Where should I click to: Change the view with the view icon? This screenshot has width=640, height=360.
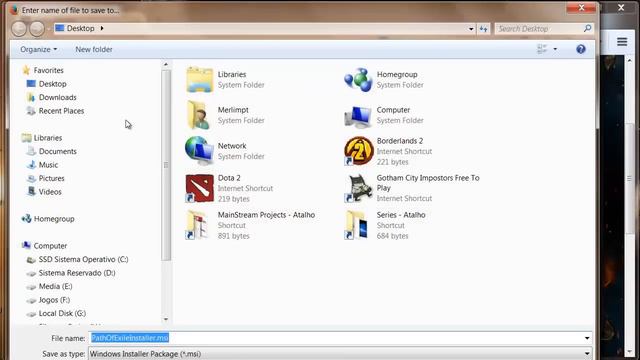coord(542,49)
